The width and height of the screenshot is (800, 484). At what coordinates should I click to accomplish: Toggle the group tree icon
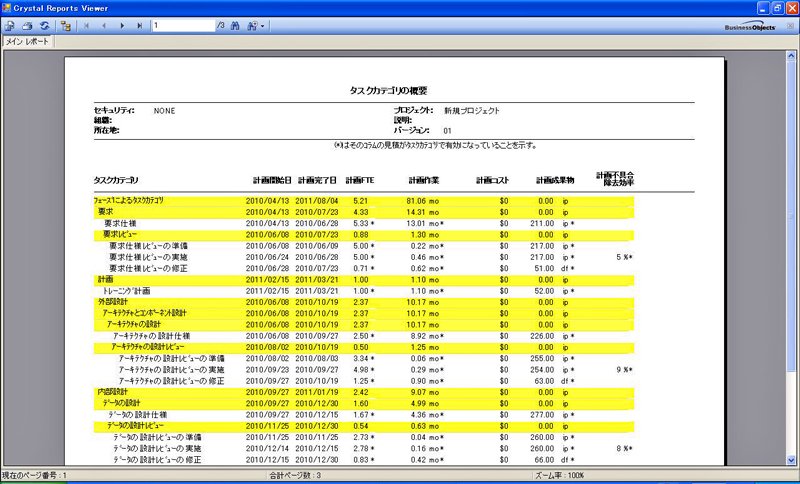(x=66, y=26)
